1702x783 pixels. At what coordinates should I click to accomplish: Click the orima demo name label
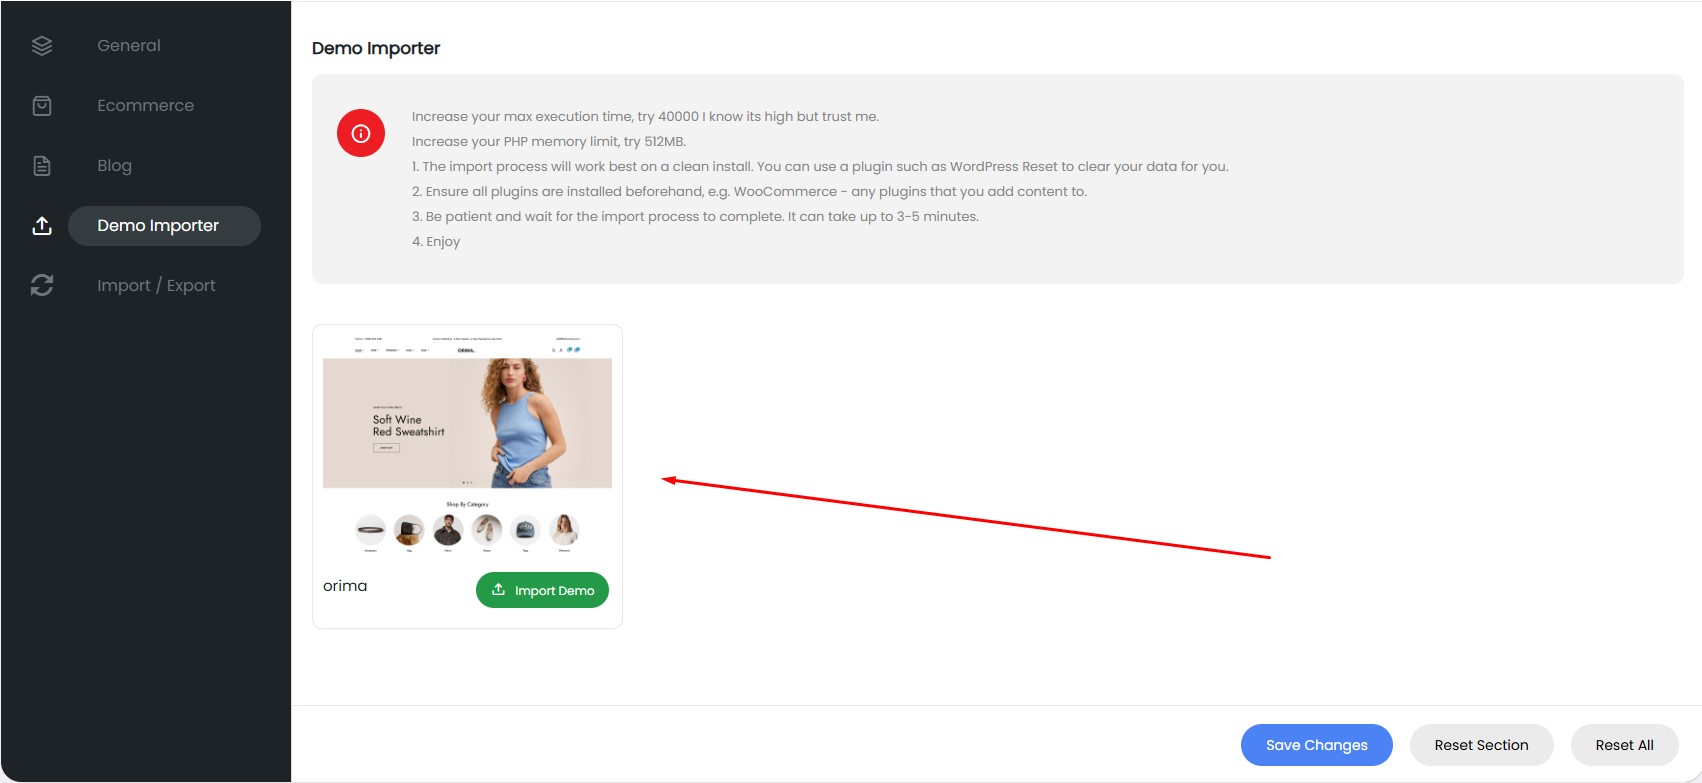point(345,586)
